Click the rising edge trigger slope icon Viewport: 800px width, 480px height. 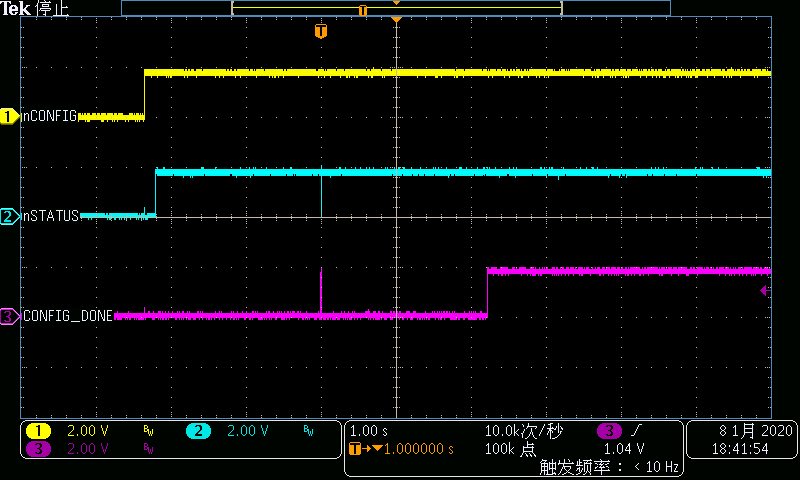(x=636, y=431)
